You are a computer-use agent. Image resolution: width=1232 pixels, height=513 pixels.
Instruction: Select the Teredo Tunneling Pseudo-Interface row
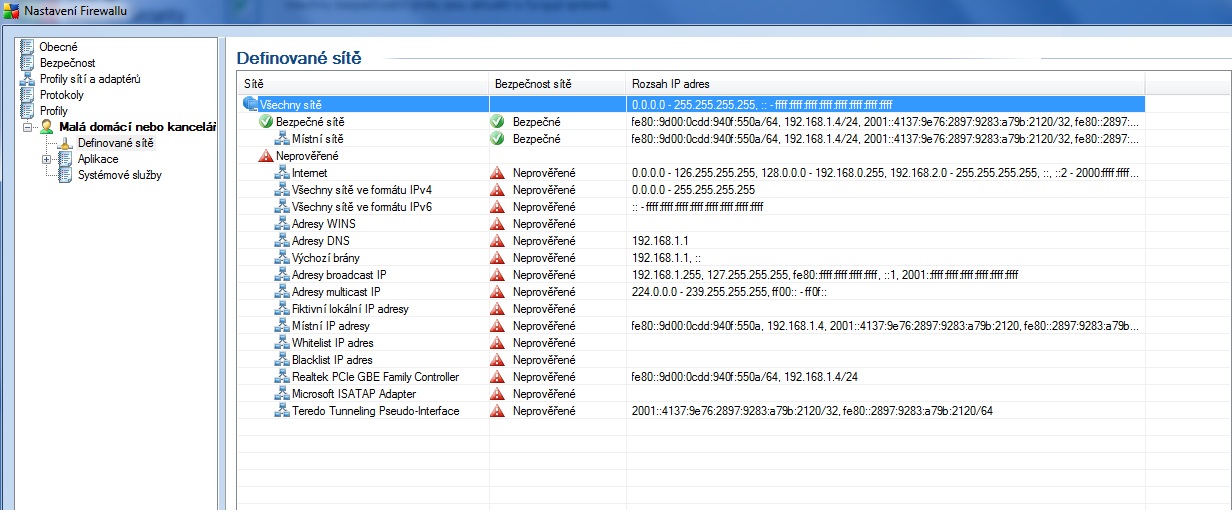point(375,411)
